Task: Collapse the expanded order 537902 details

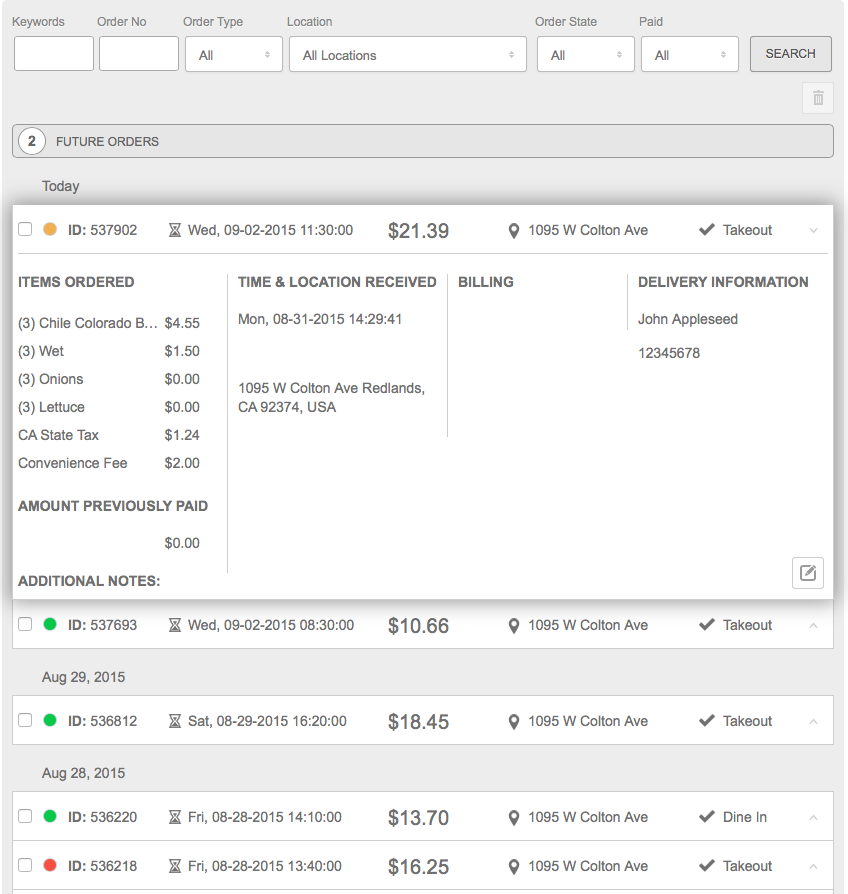Action: click(x=813, y=231)
